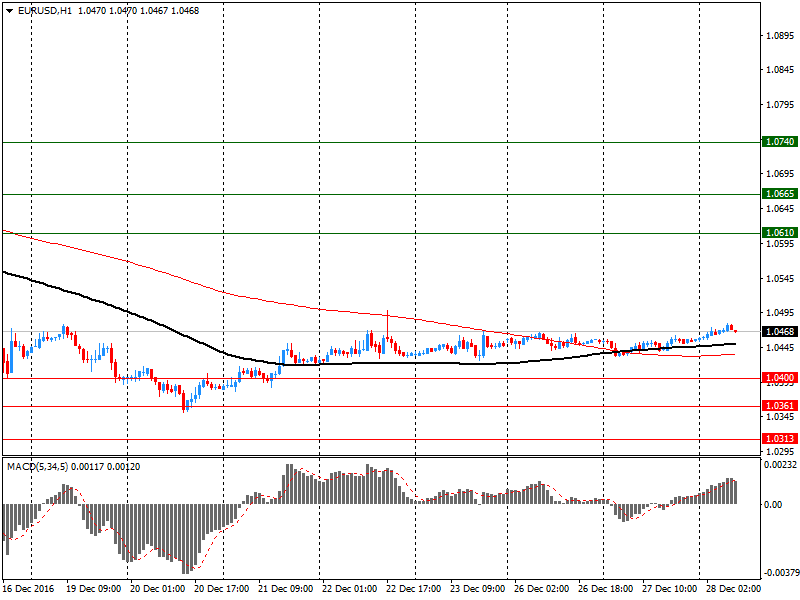
Task: Select the 19 Dec 09:00 time axis label
Action: coord(93,589)
